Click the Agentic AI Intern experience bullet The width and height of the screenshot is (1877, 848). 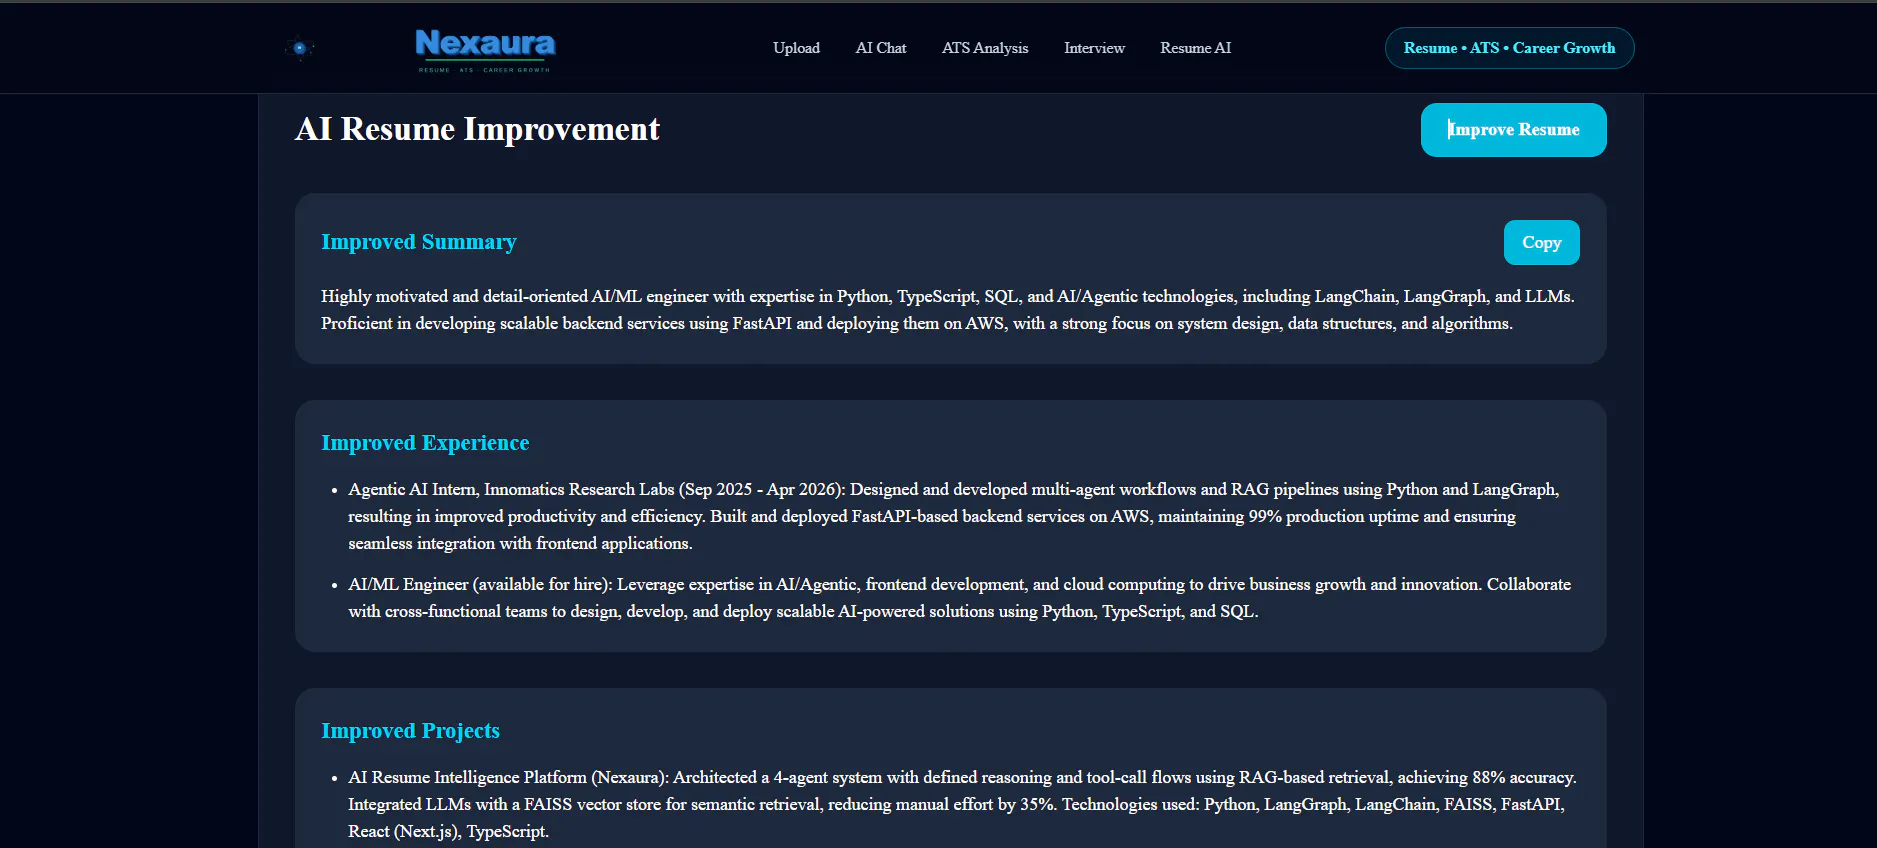953,516
